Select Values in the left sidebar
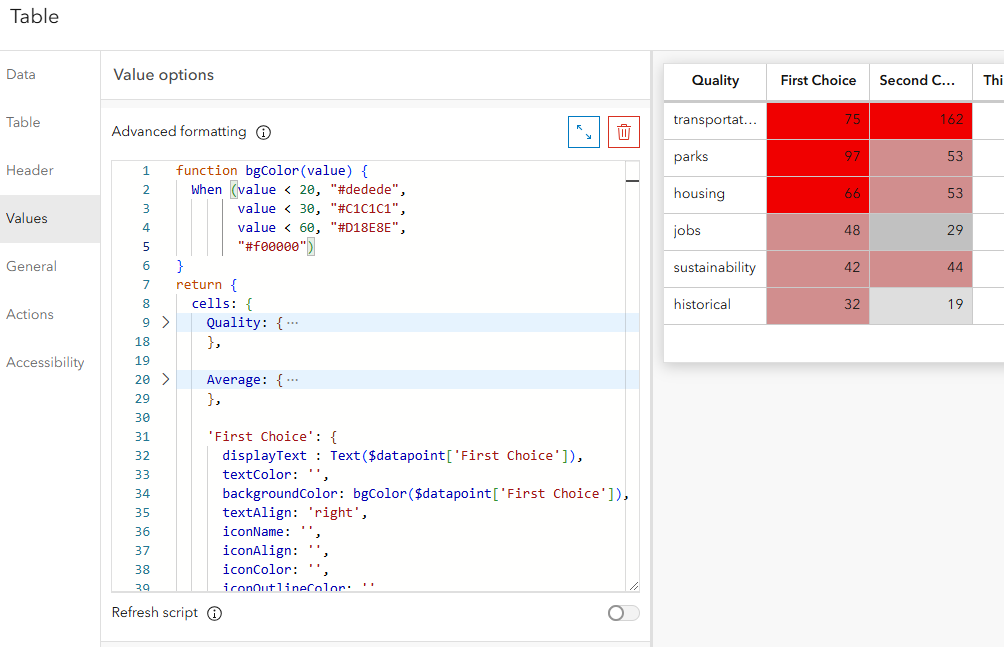Screen dimensions: 1004x647 (x=26, y=218)
